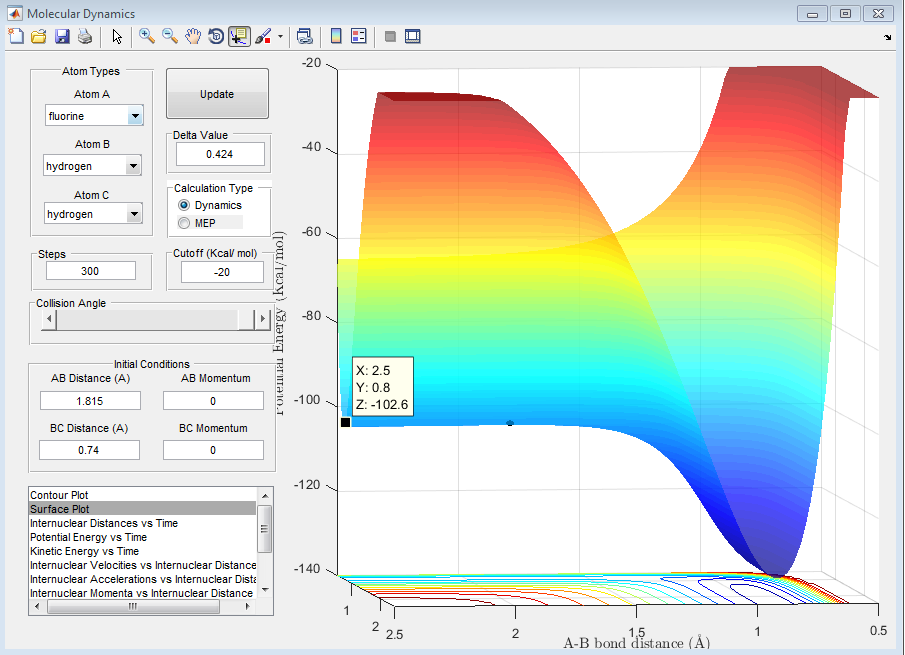
Task: Click the Print Figure icon
Action: pos(85,36)
